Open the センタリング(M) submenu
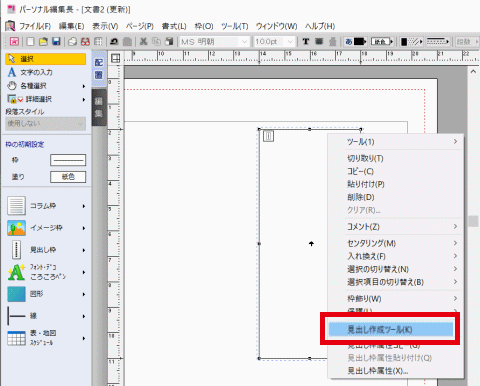 click(395, 243)
